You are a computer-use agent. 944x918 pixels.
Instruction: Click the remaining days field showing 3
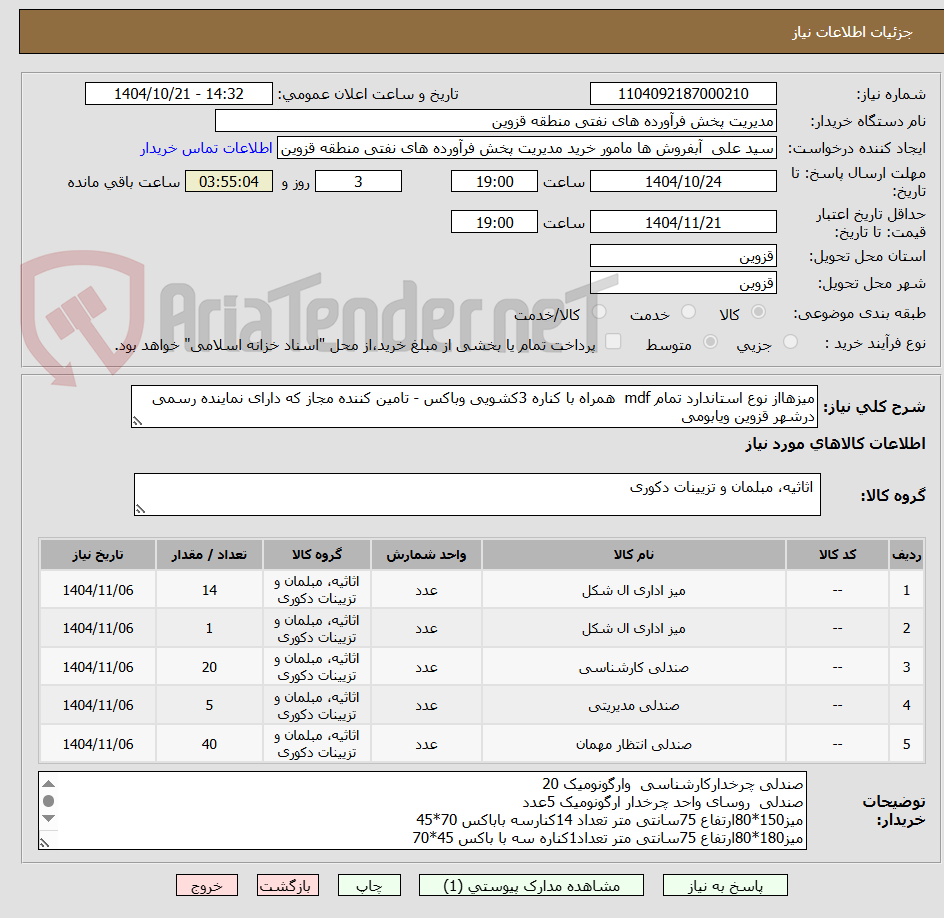point(358,181)
